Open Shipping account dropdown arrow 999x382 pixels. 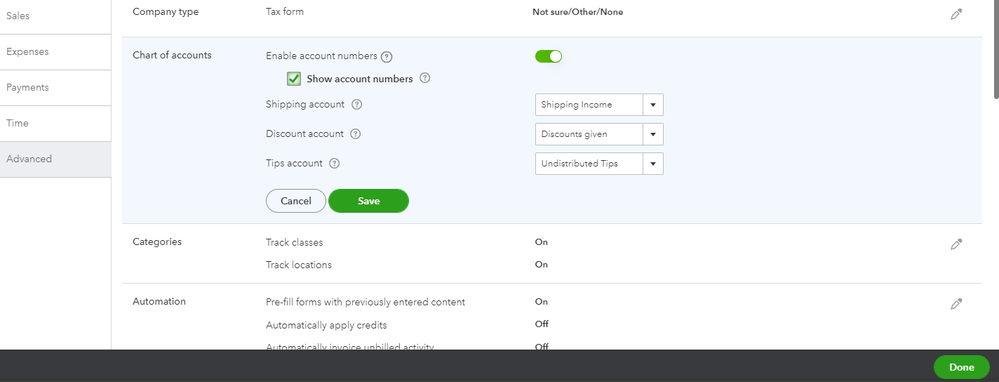[653, 104]
